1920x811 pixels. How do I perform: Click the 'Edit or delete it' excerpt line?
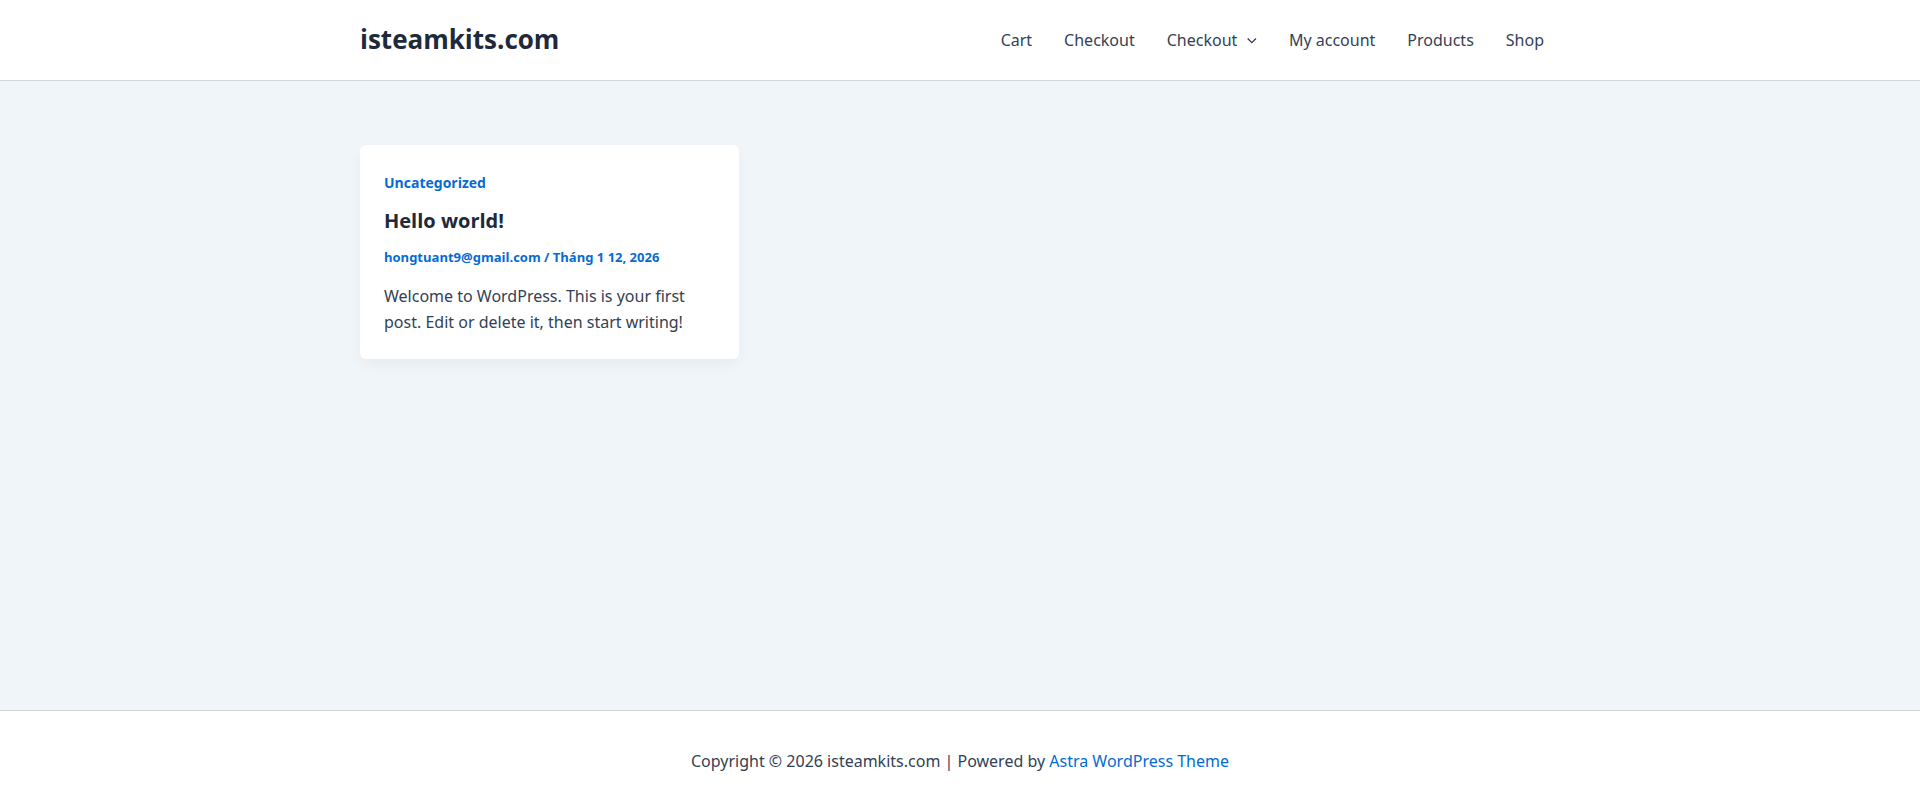[x=533, y=323]
